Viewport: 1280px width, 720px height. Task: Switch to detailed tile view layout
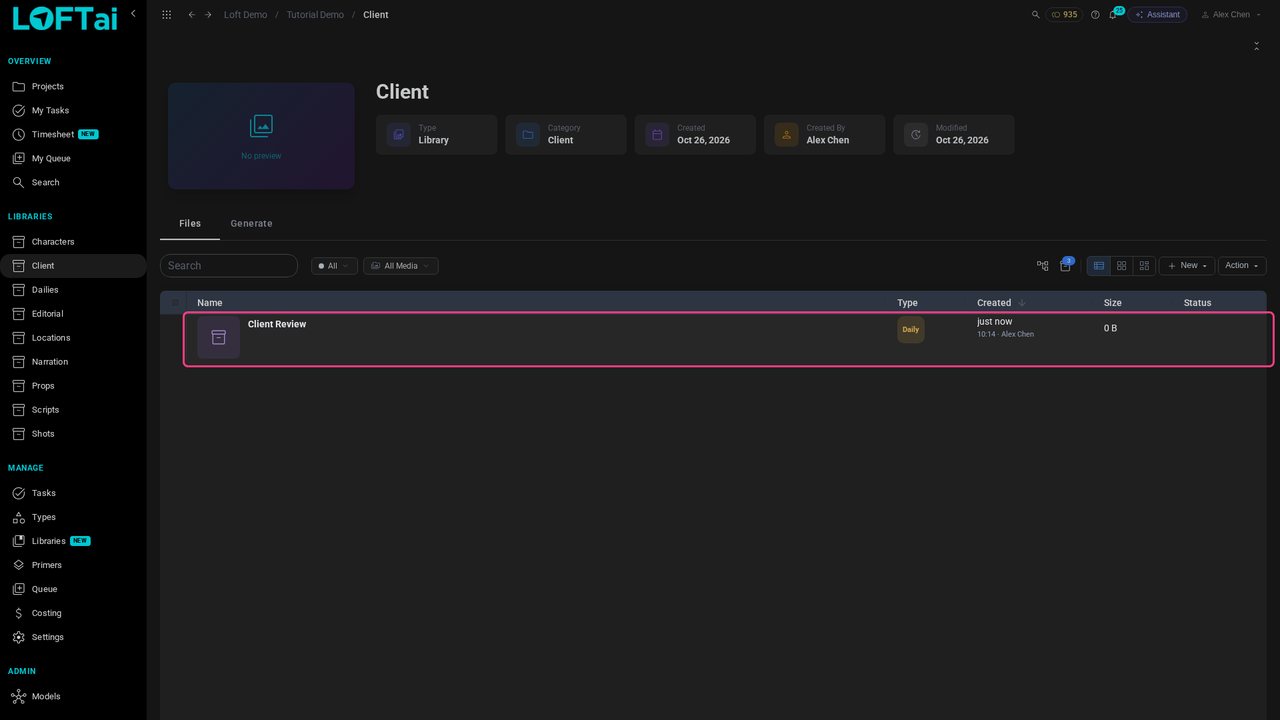coord(1144,266)
